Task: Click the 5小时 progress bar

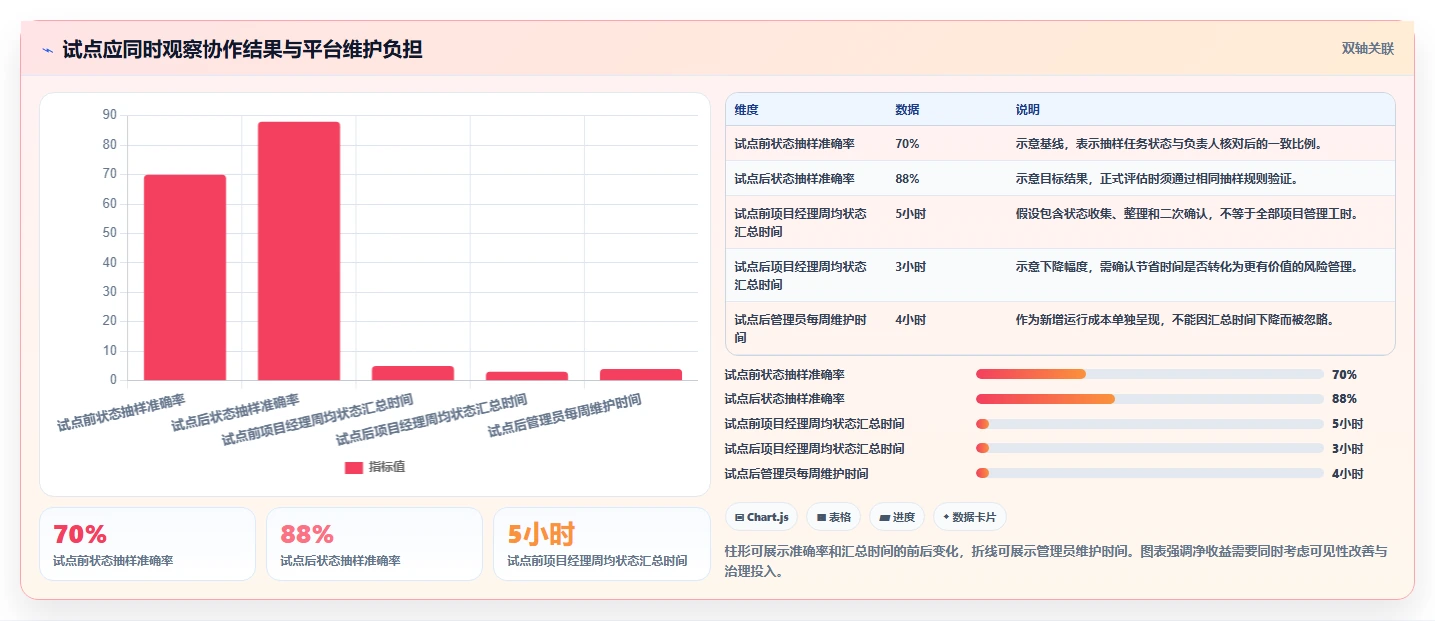Action: 1150,424
